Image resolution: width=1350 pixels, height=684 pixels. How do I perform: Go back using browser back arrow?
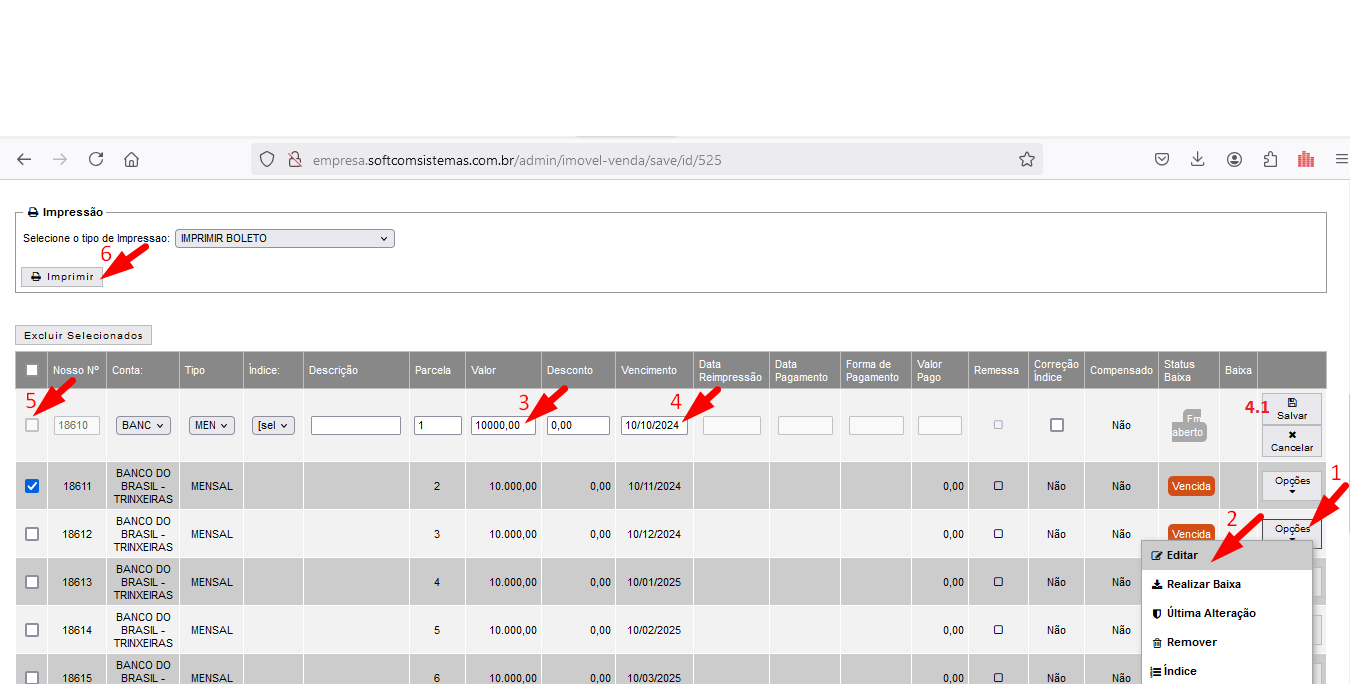click(24, 159)
